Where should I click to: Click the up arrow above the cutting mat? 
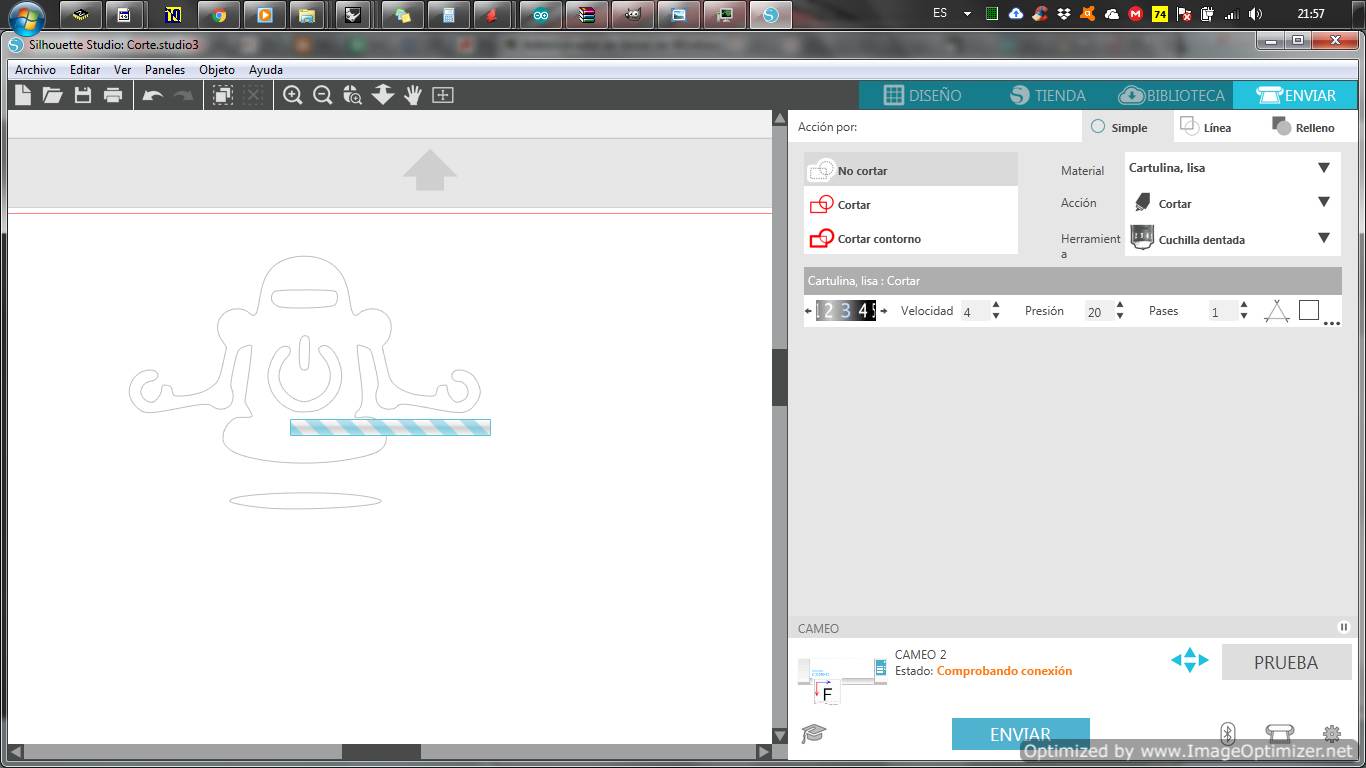tap(430, 169)
